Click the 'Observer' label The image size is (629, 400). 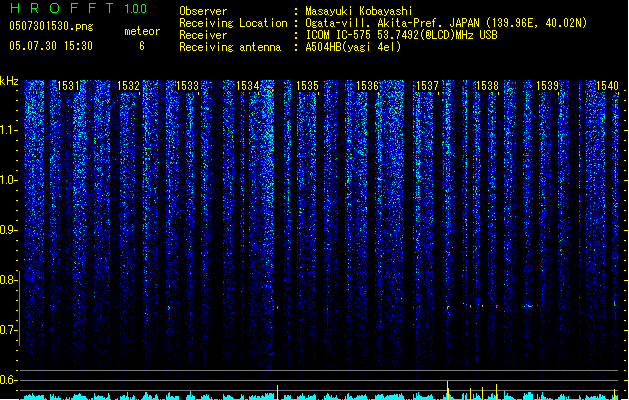pos(203,11)
